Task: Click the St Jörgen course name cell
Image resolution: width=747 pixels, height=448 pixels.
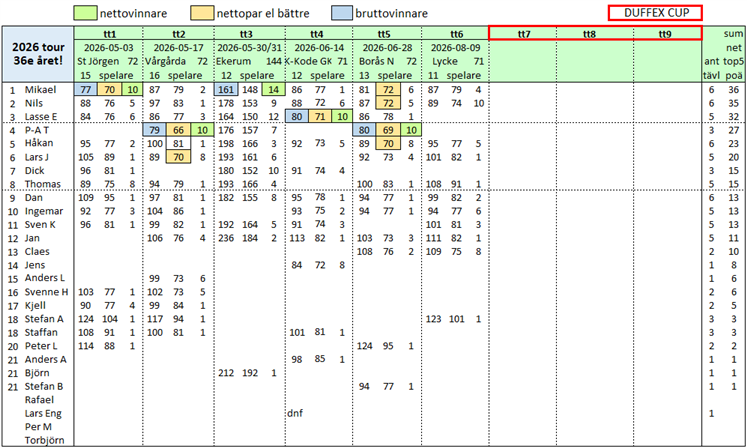Action: [98, 61]
